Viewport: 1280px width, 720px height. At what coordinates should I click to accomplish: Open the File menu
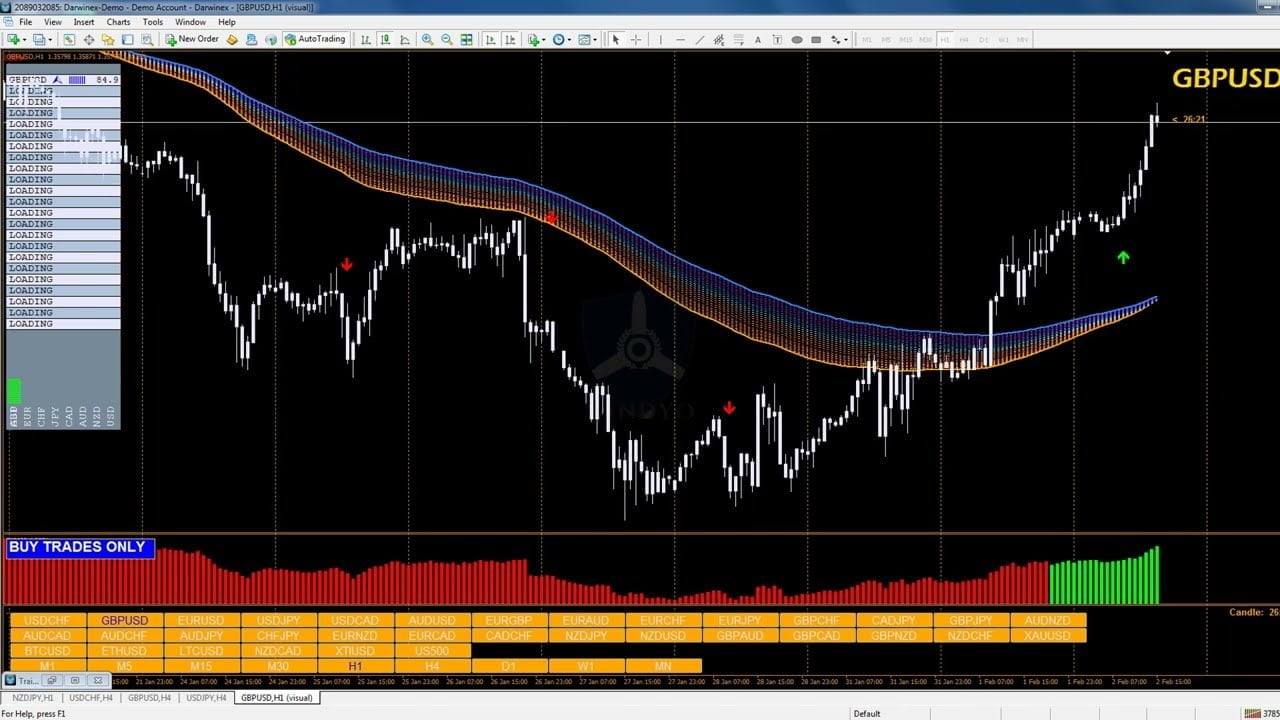(x=26, y=22)
